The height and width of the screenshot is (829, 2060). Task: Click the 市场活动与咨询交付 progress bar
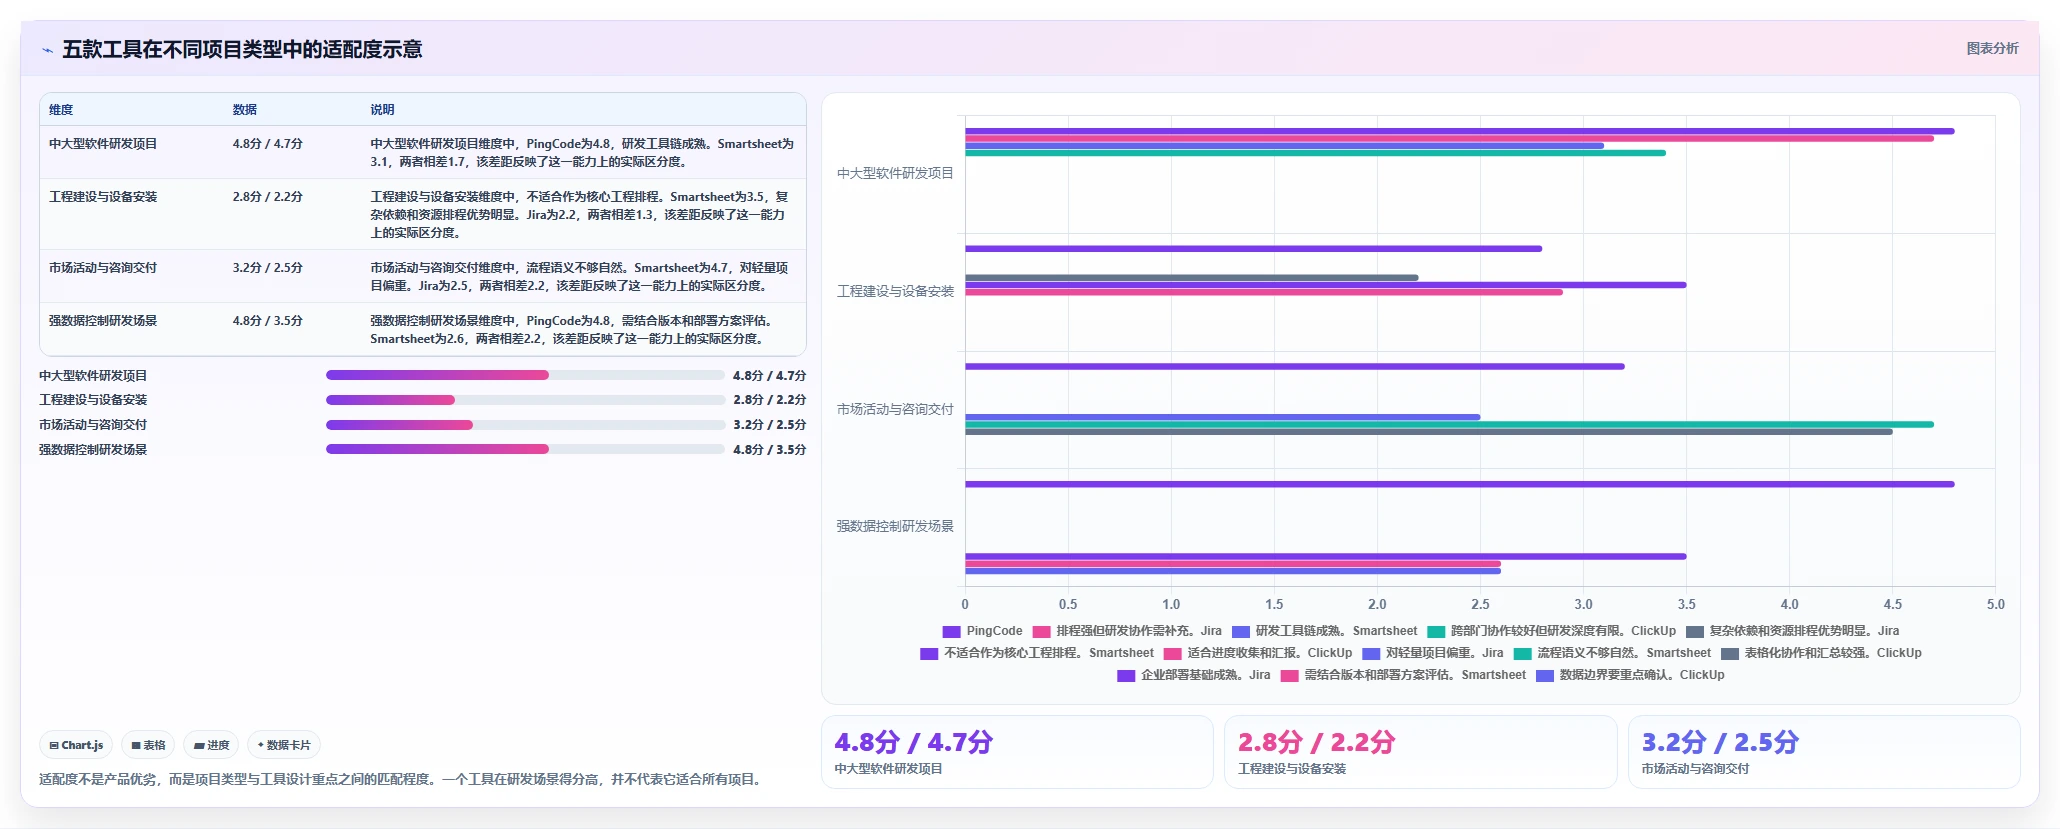525,425
